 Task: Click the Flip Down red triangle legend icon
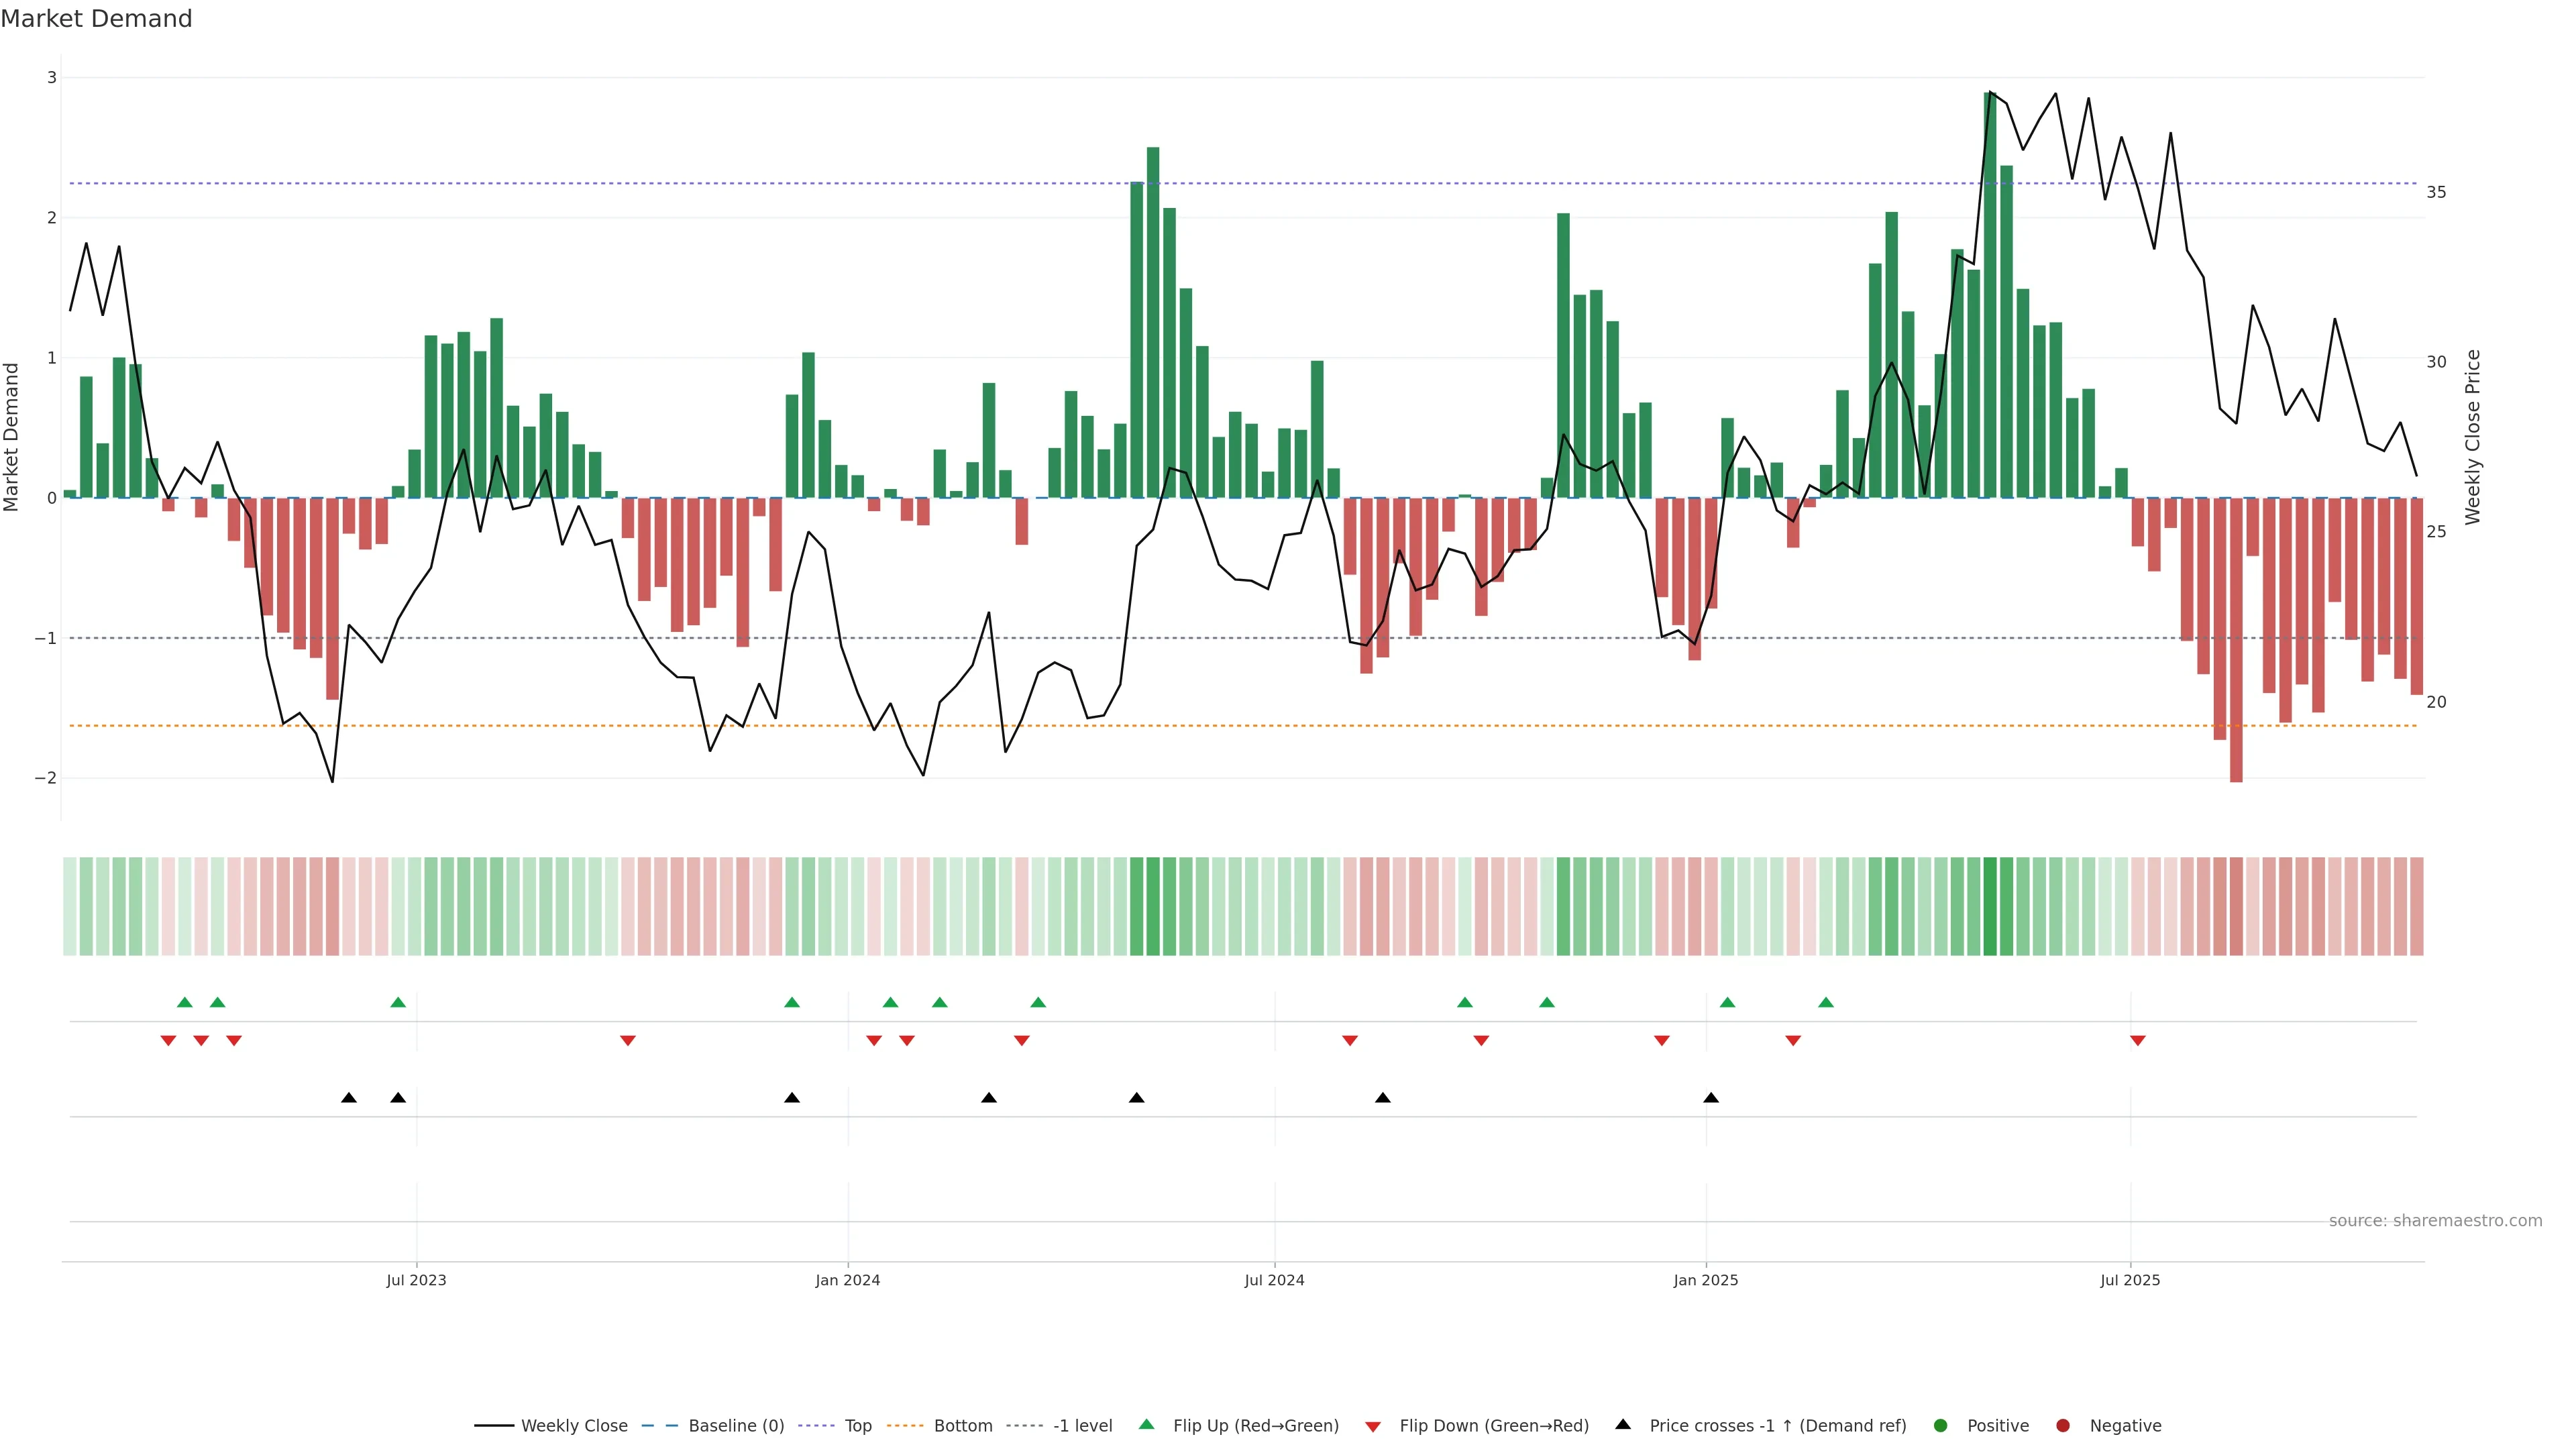(1373, 1427)
